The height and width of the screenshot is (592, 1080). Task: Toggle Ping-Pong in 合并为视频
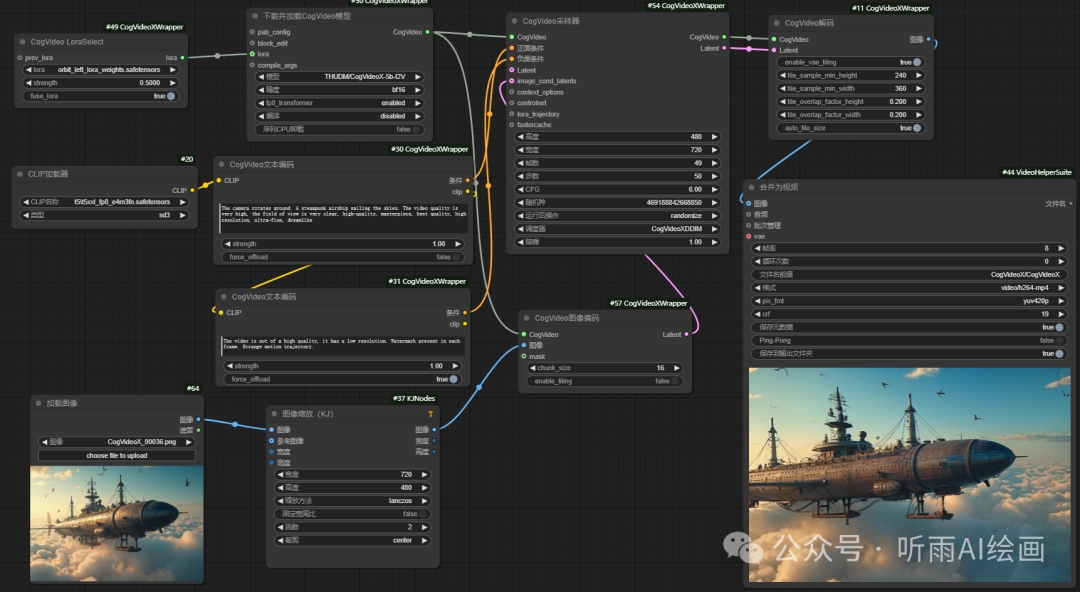[908, 340]
